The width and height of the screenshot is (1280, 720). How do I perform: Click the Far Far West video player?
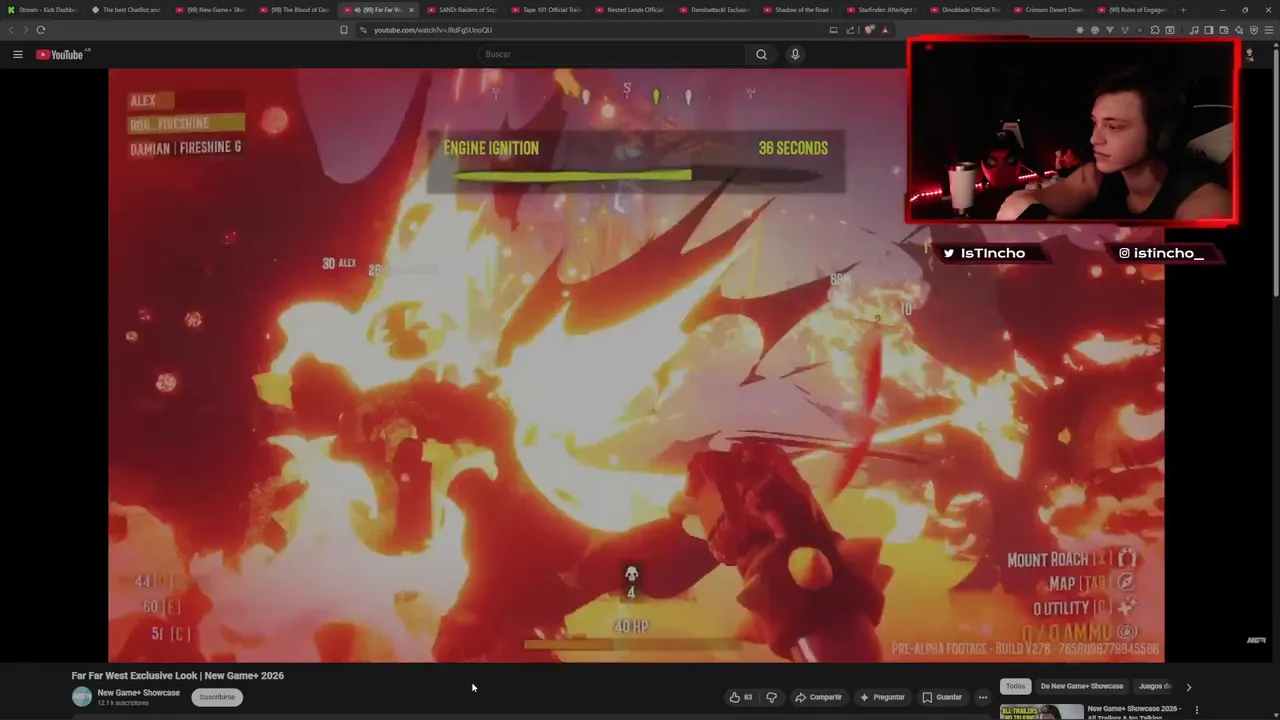tap(636, 365)
